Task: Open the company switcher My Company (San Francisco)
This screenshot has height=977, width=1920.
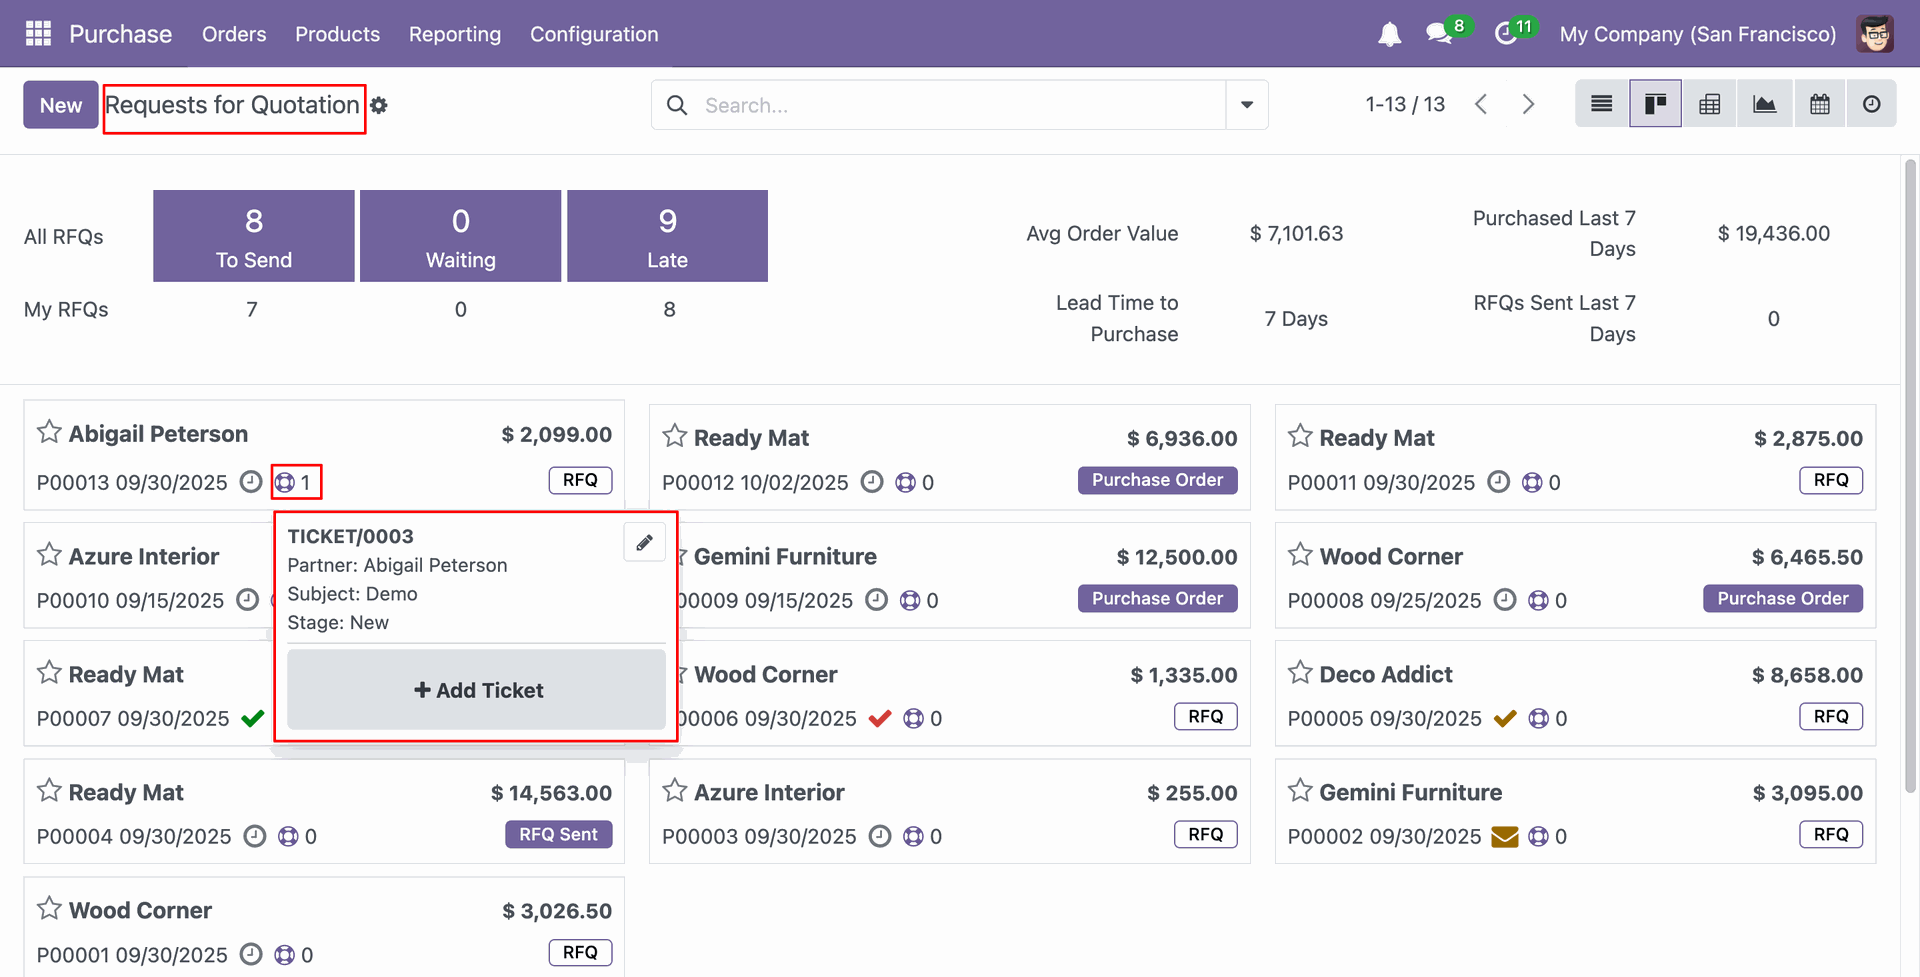Action: click(x=1697, y=34)
